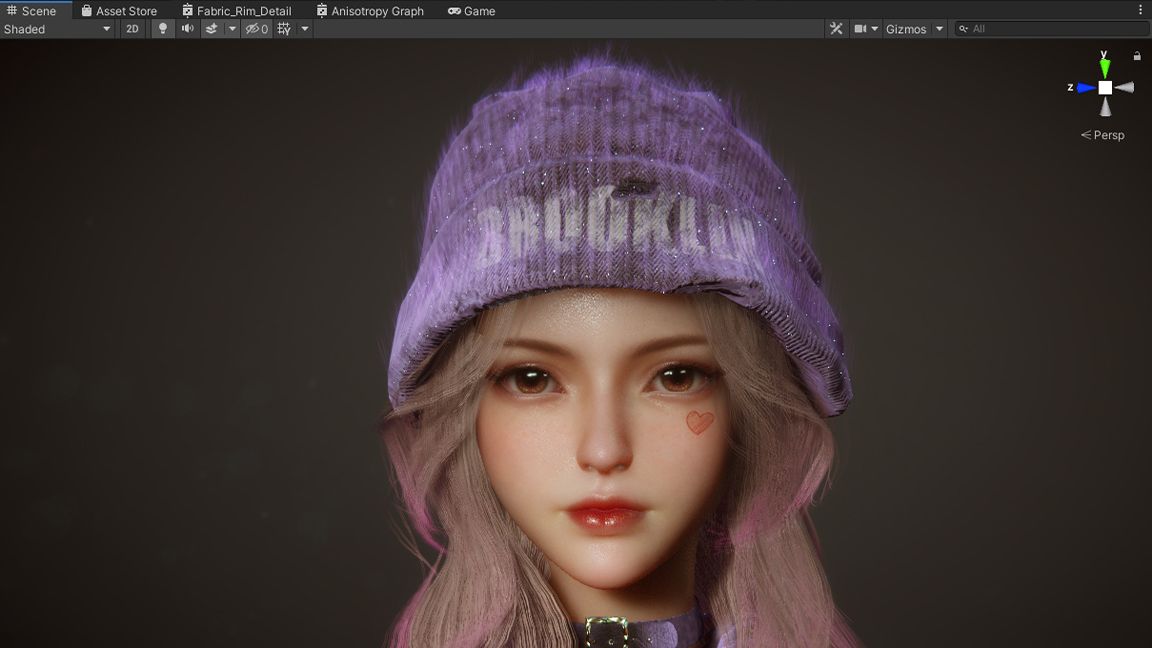This screenshot has height=648, width=1152.
Task: Click the hidden objects eye icon showing 0
Action: click(256, 28)
